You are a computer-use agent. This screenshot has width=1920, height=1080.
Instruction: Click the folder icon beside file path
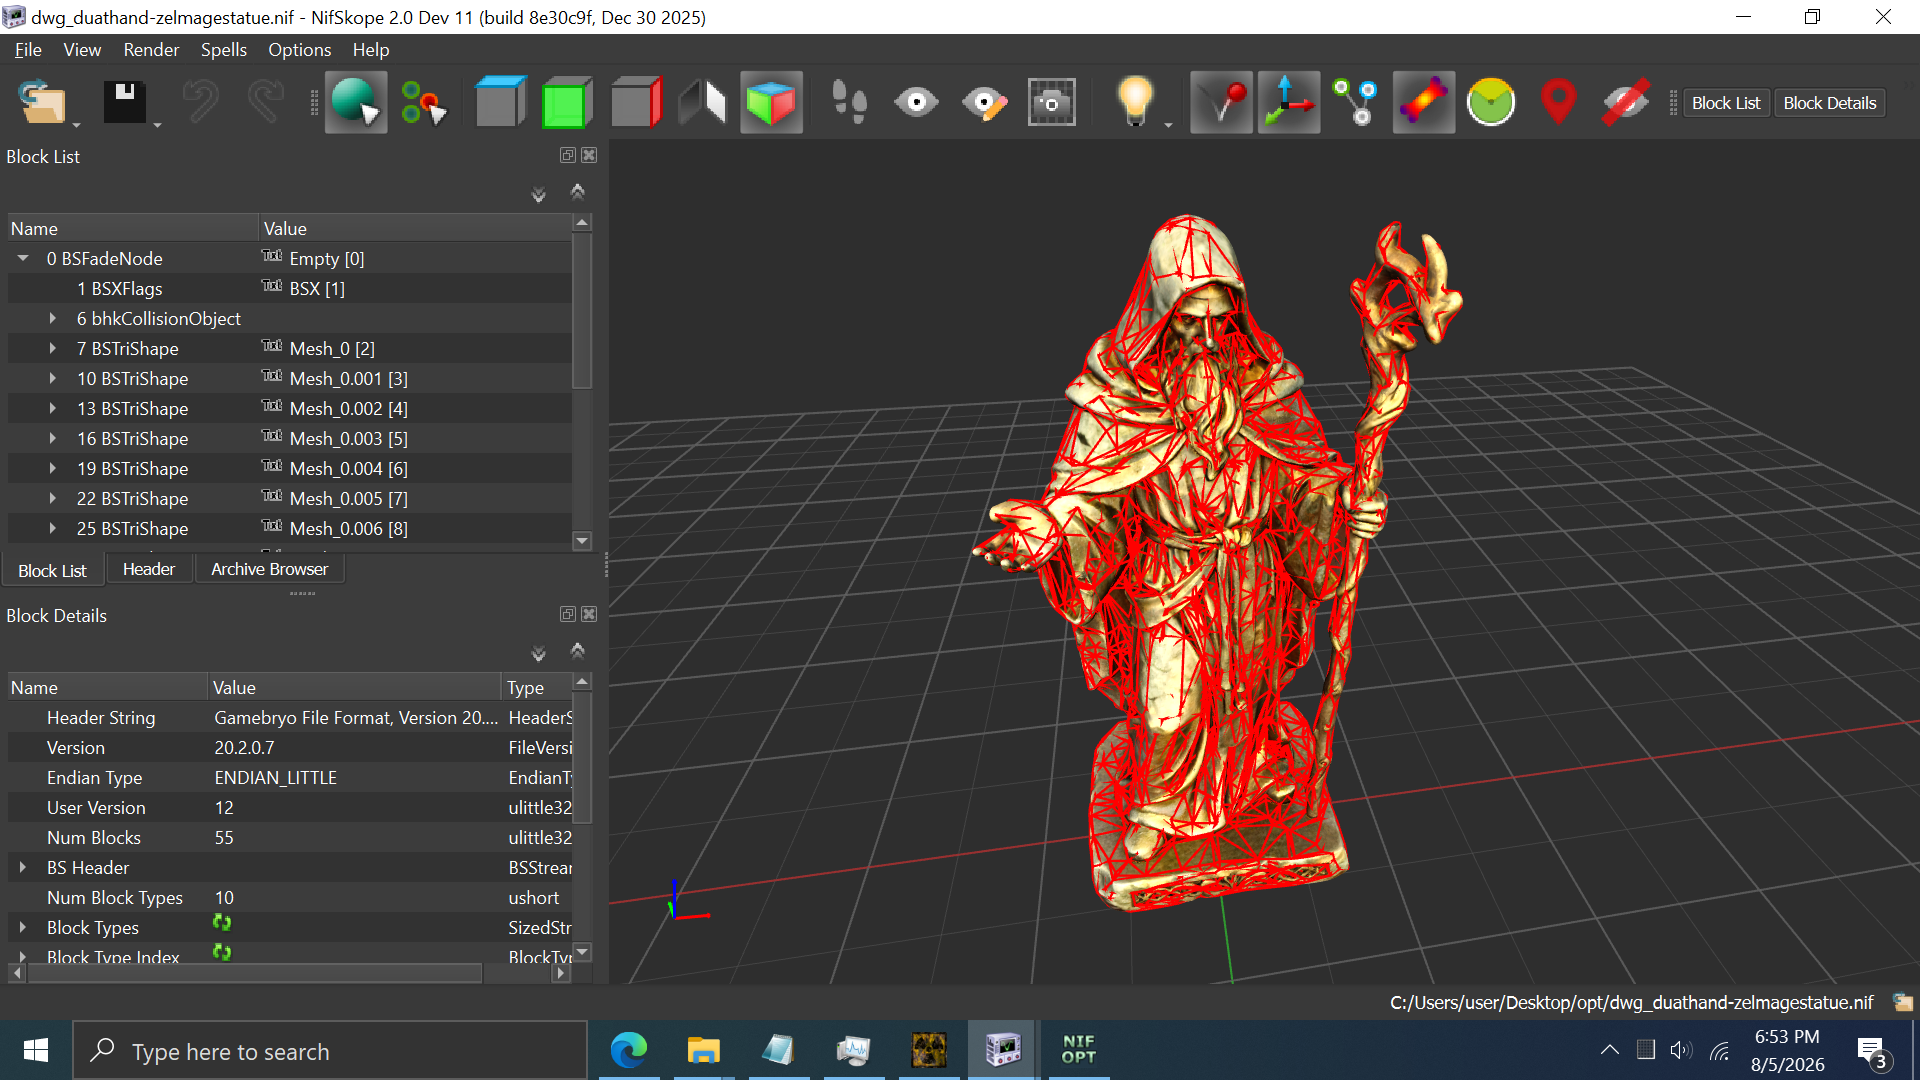[1902, 1002]
